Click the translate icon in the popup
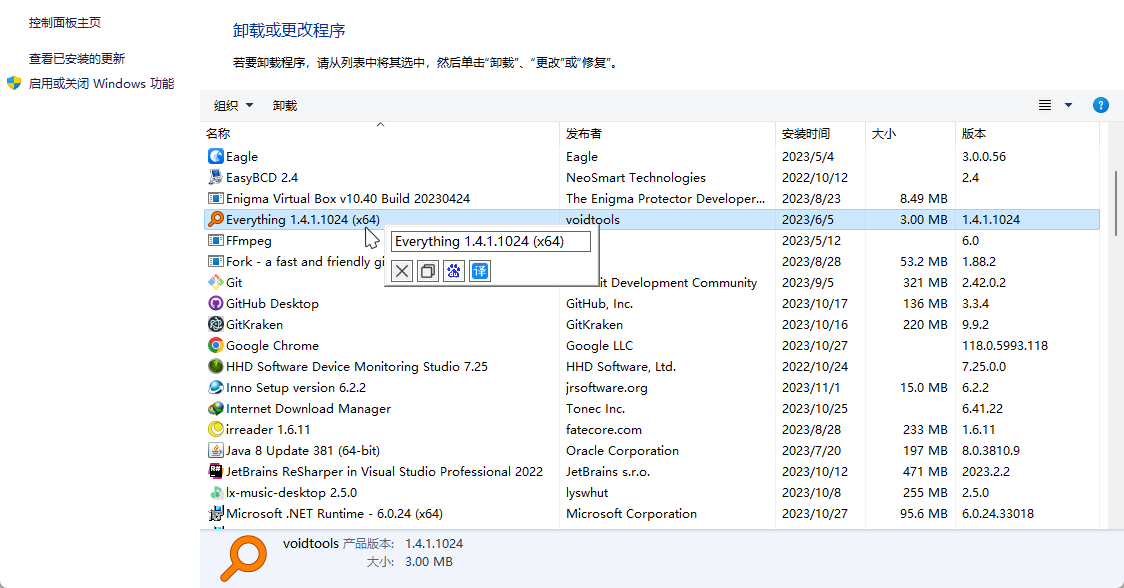This screenshot has width=1124, height=588. (x=480, y=271)
